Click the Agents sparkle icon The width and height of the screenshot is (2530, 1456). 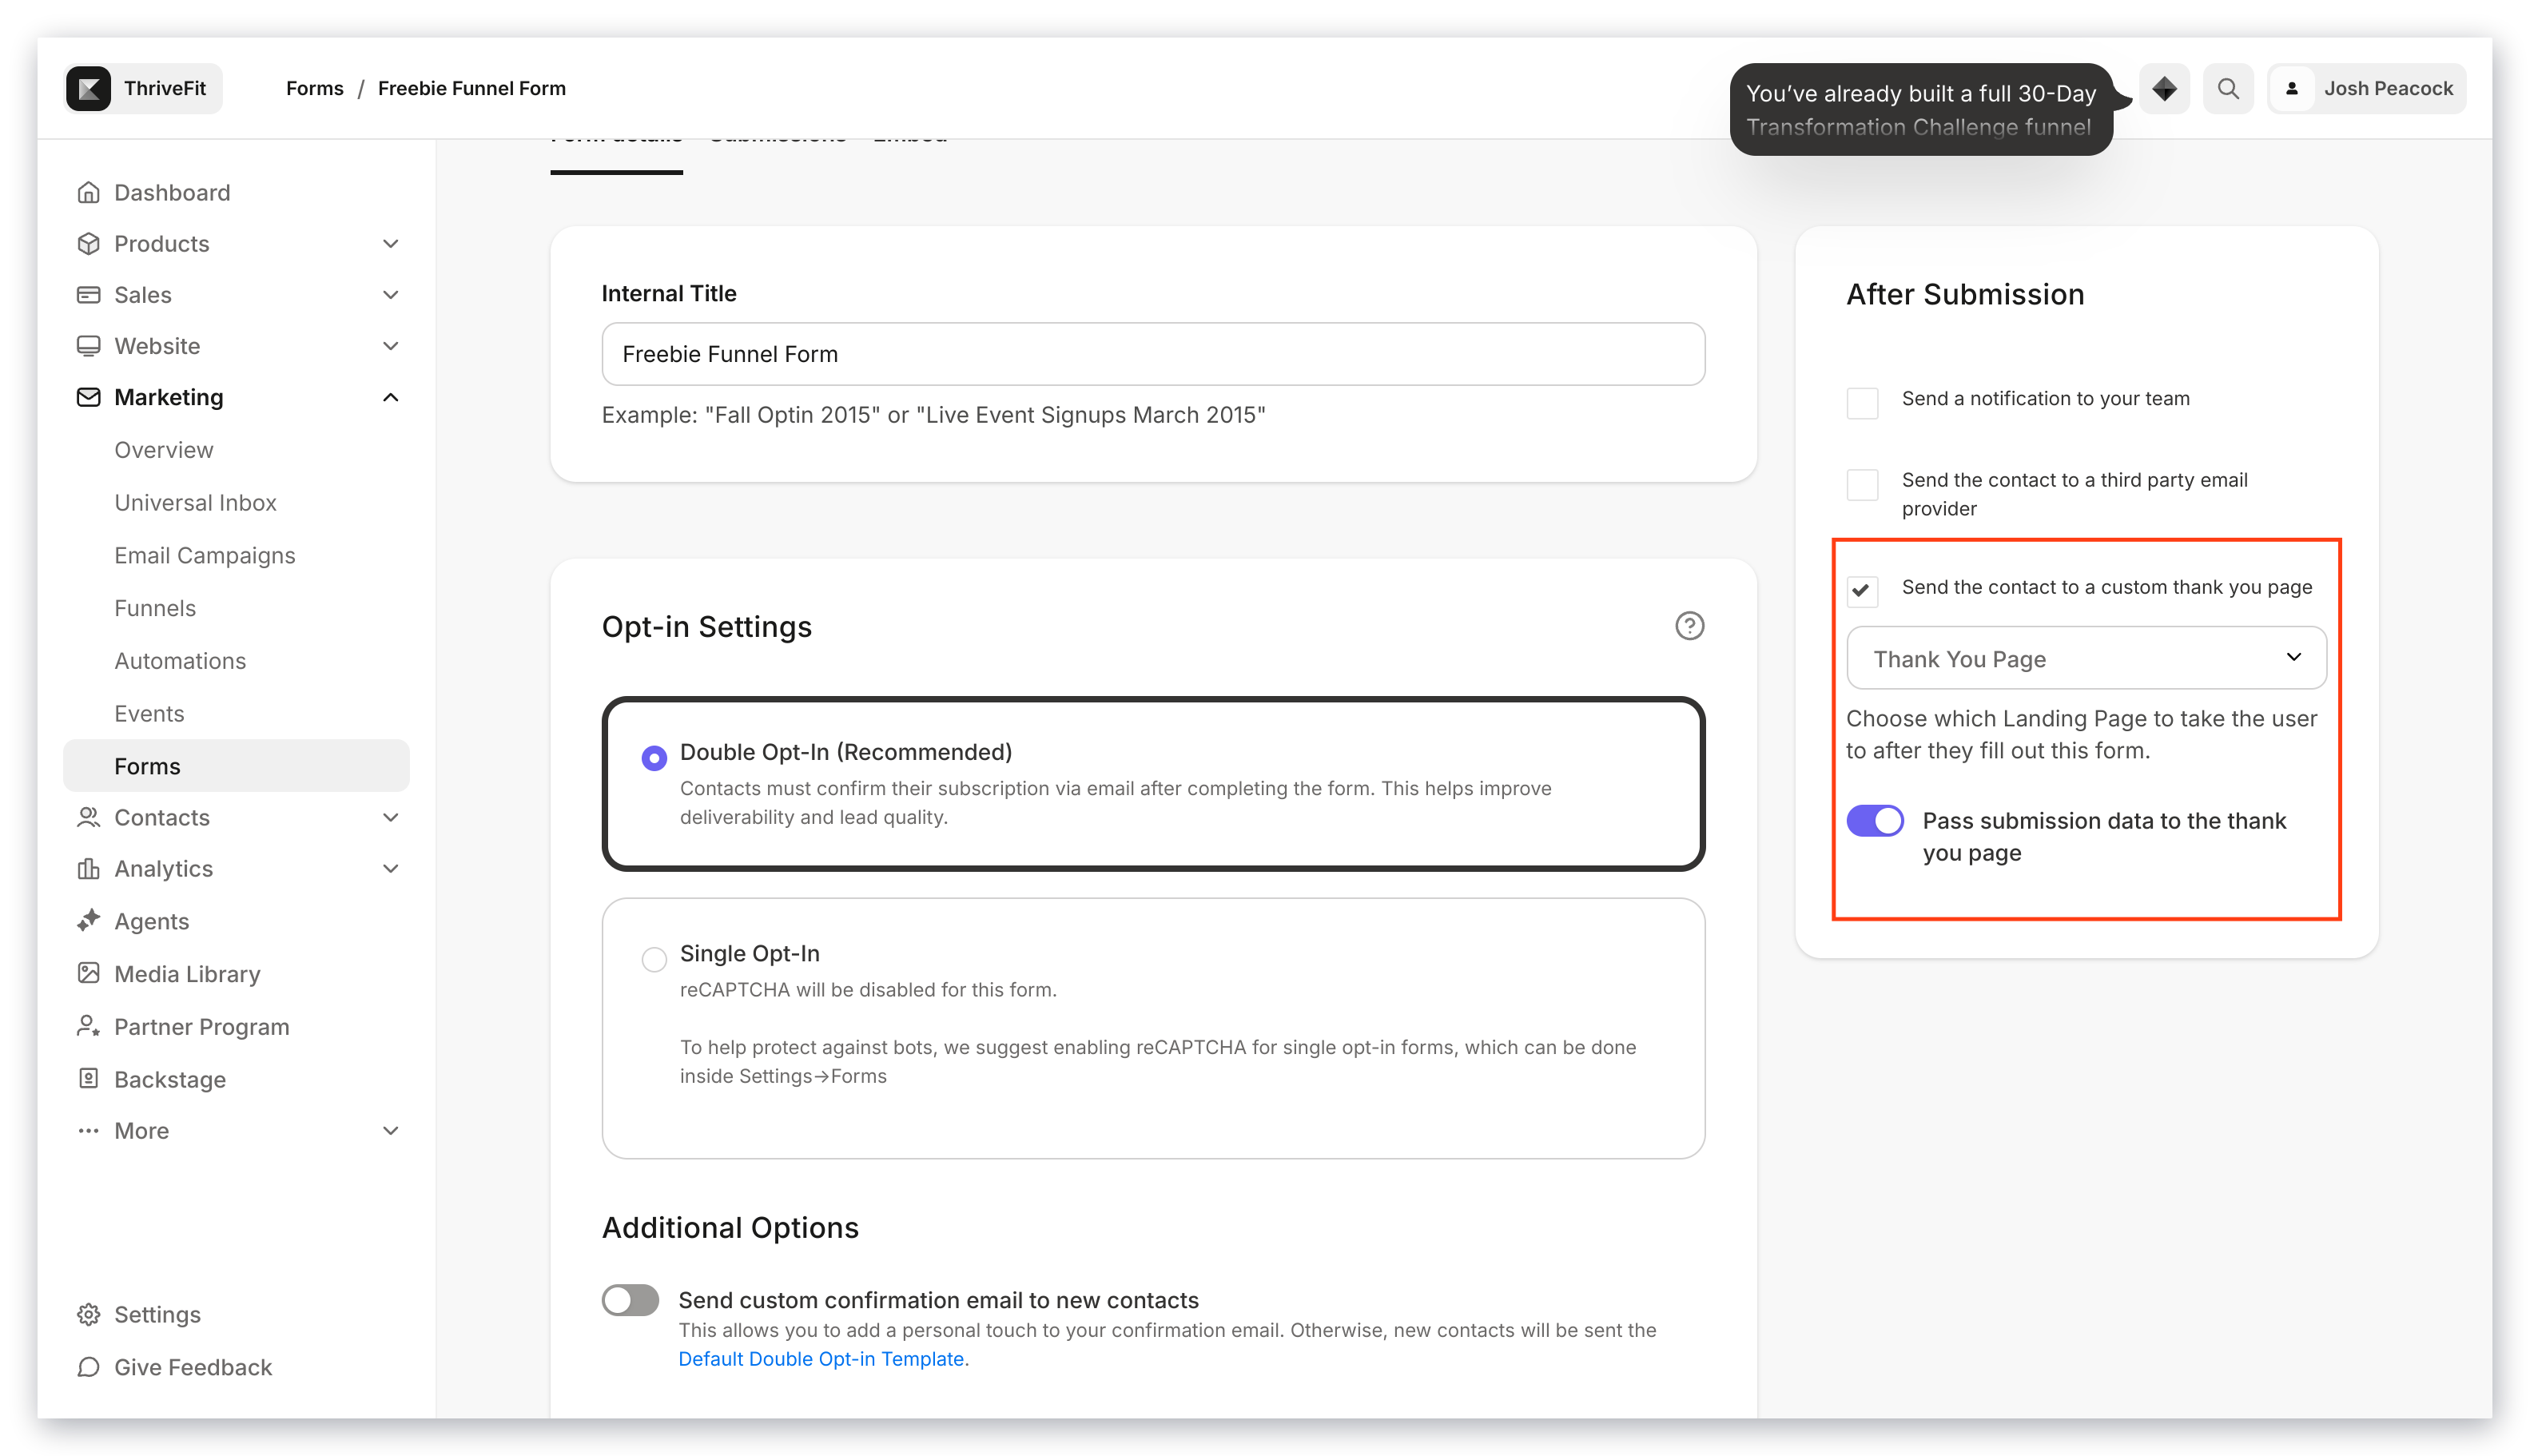tap(88, 920)
